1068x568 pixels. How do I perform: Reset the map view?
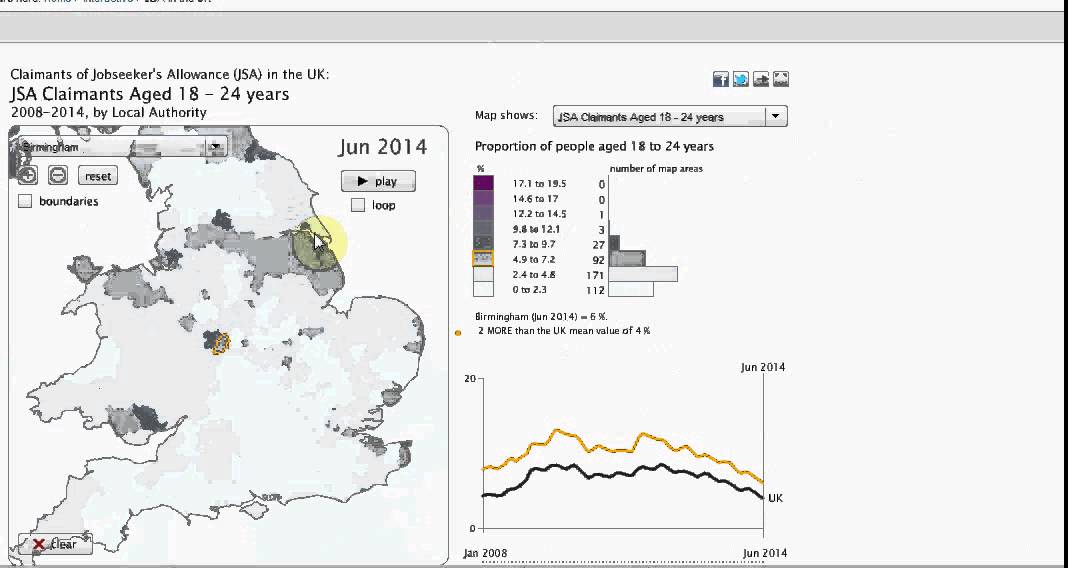[98, 176]
